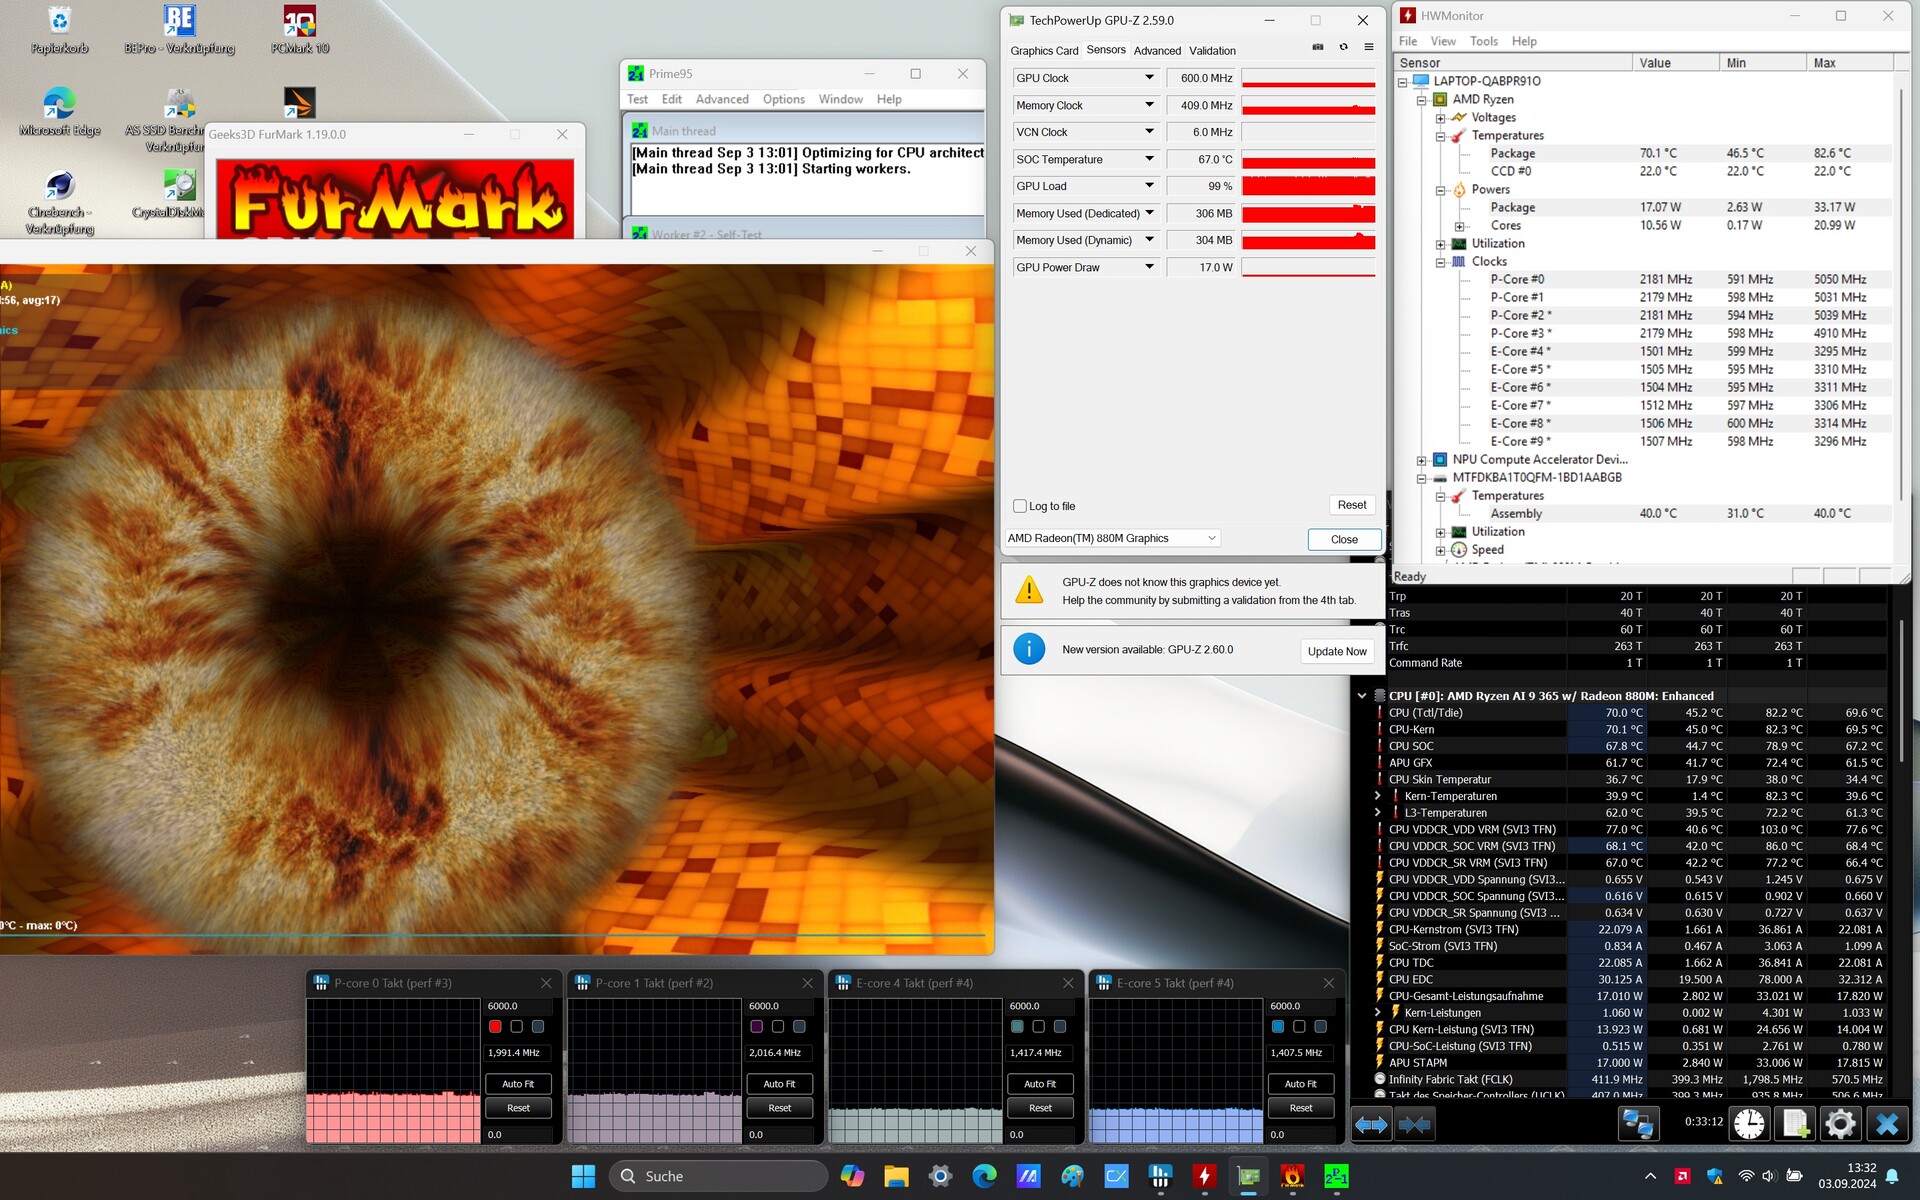Screen dimensions: 1920x1200
Task: Click FurMark icon on taskbar
Action: (1292, 1176)
